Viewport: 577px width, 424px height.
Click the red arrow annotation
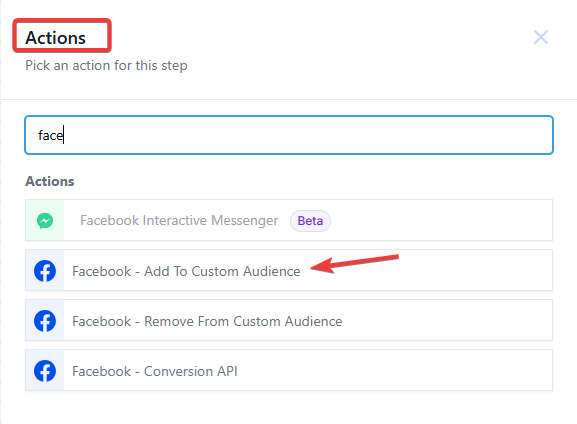click(355, 263)
